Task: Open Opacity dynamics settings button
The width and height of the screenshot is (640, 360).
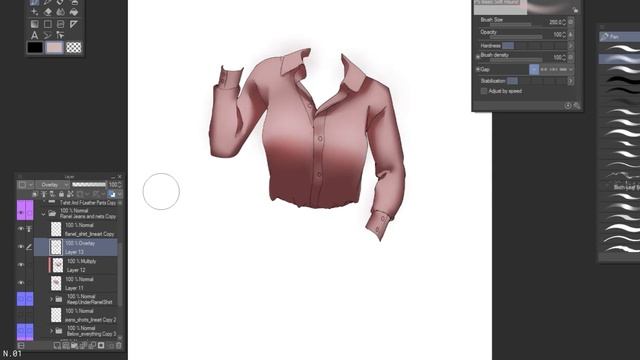Action: pyautogui.click(x=571, y=34)
